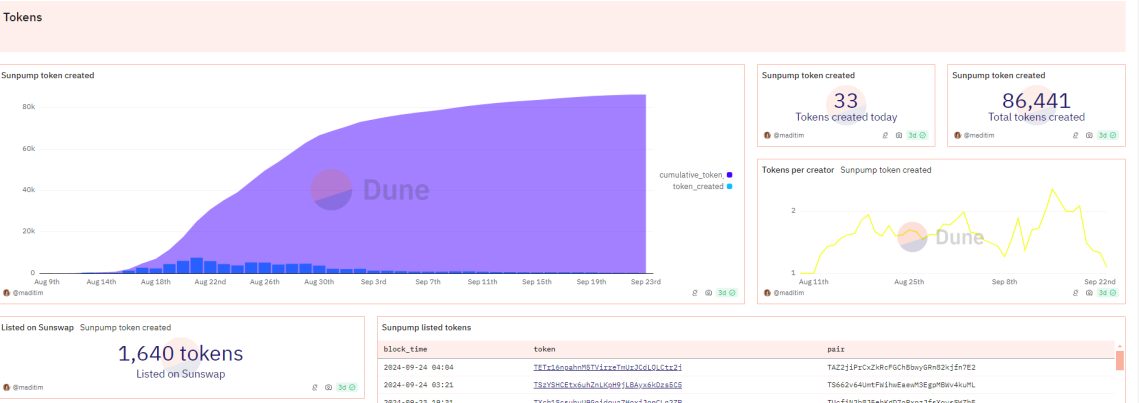The height and width of the screenshot is (403, 1139).
Task: Open token link TETr16npahnM5TVirreTmUrJCdLQLCtr2j
Action: (607, 367)
